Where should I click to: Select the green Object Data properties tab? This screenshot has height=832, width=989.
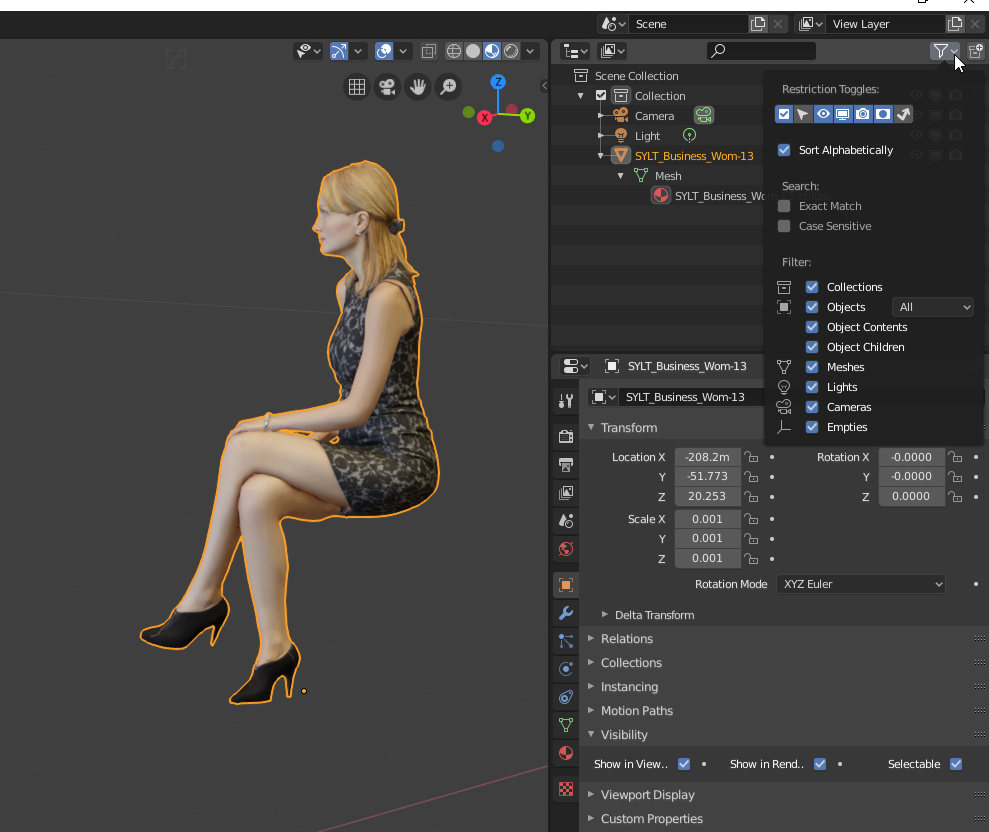click(565, 725)
